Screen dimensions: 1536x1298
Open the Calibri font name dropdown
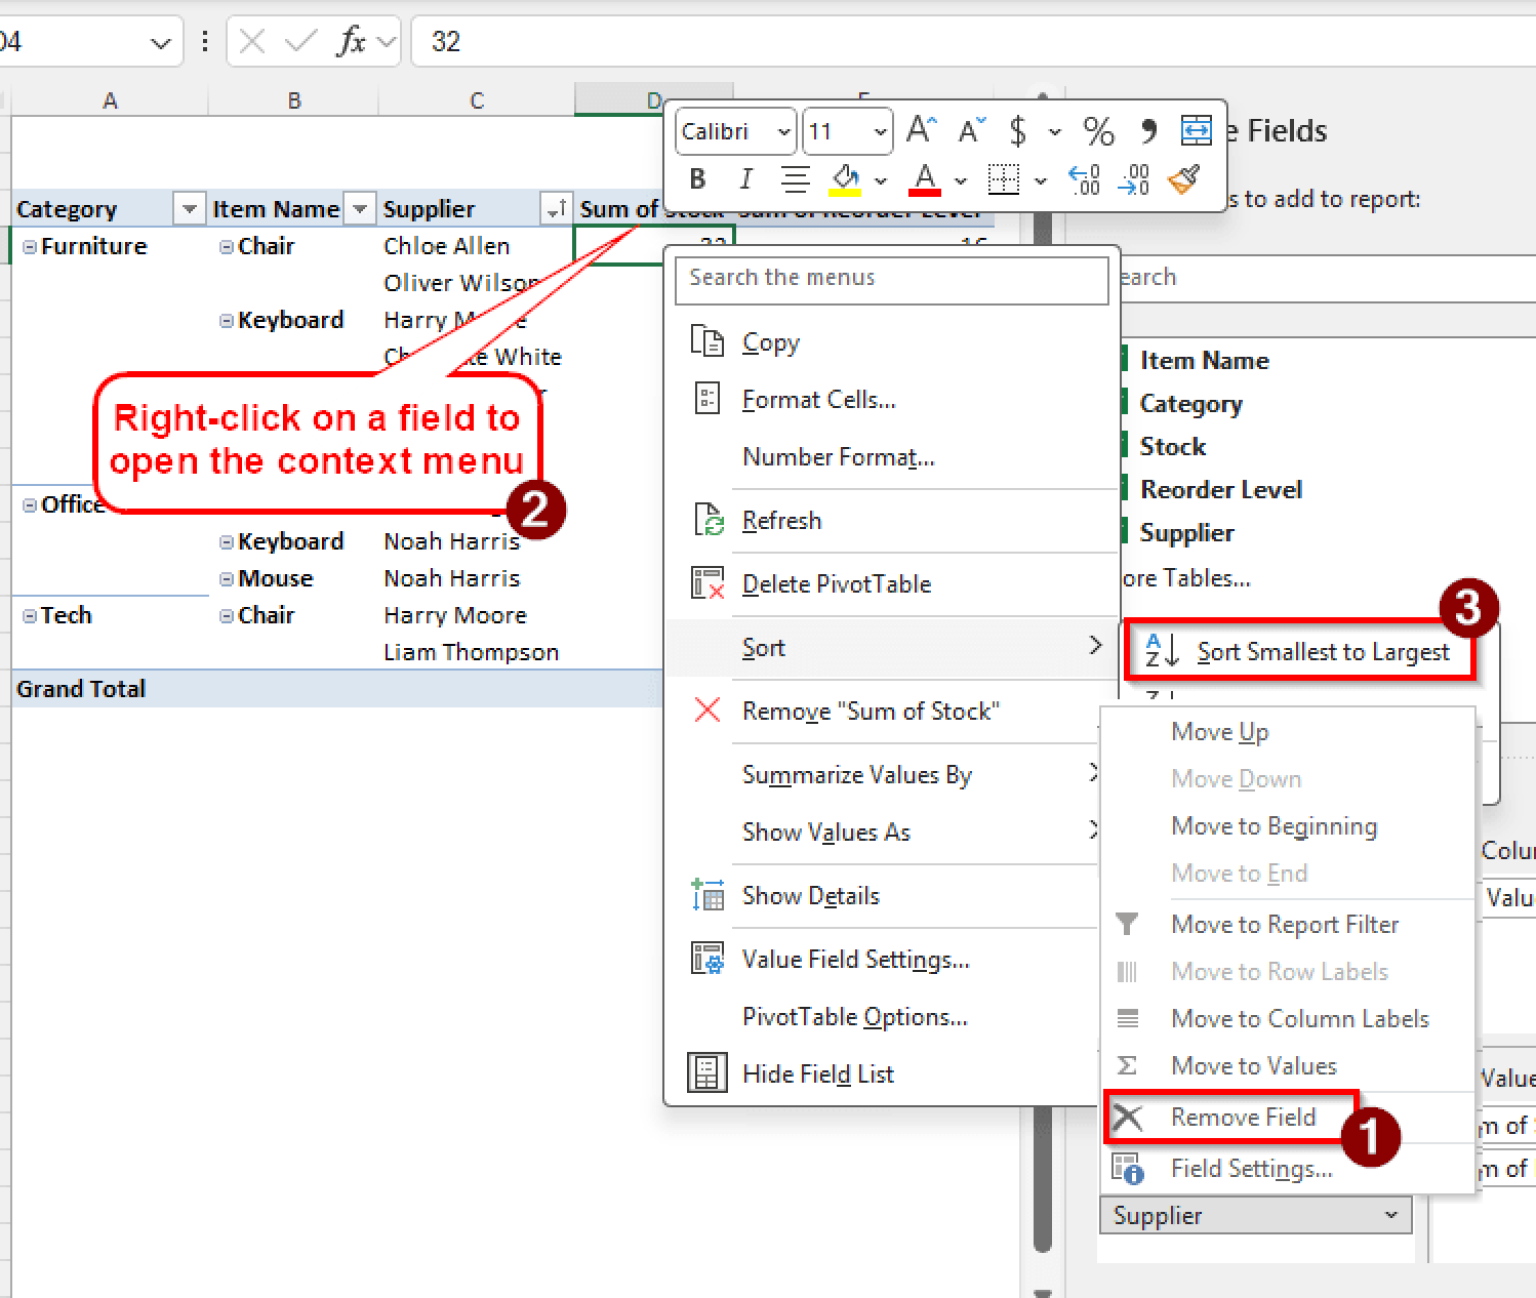(781, 131)
